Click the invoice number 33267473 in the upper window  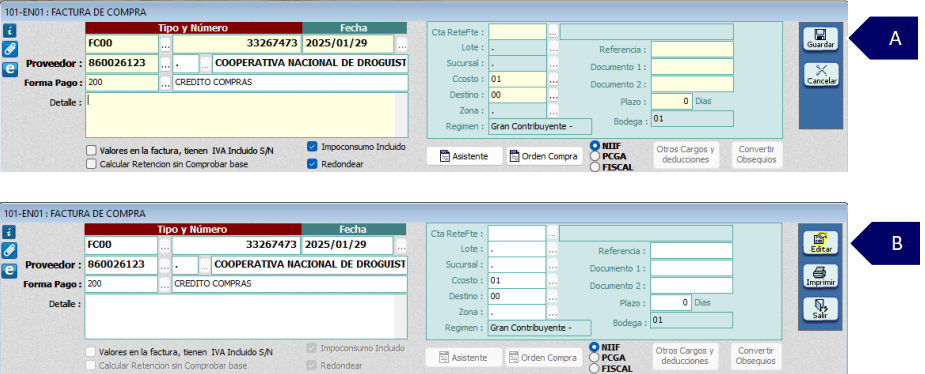coord(237,44)
